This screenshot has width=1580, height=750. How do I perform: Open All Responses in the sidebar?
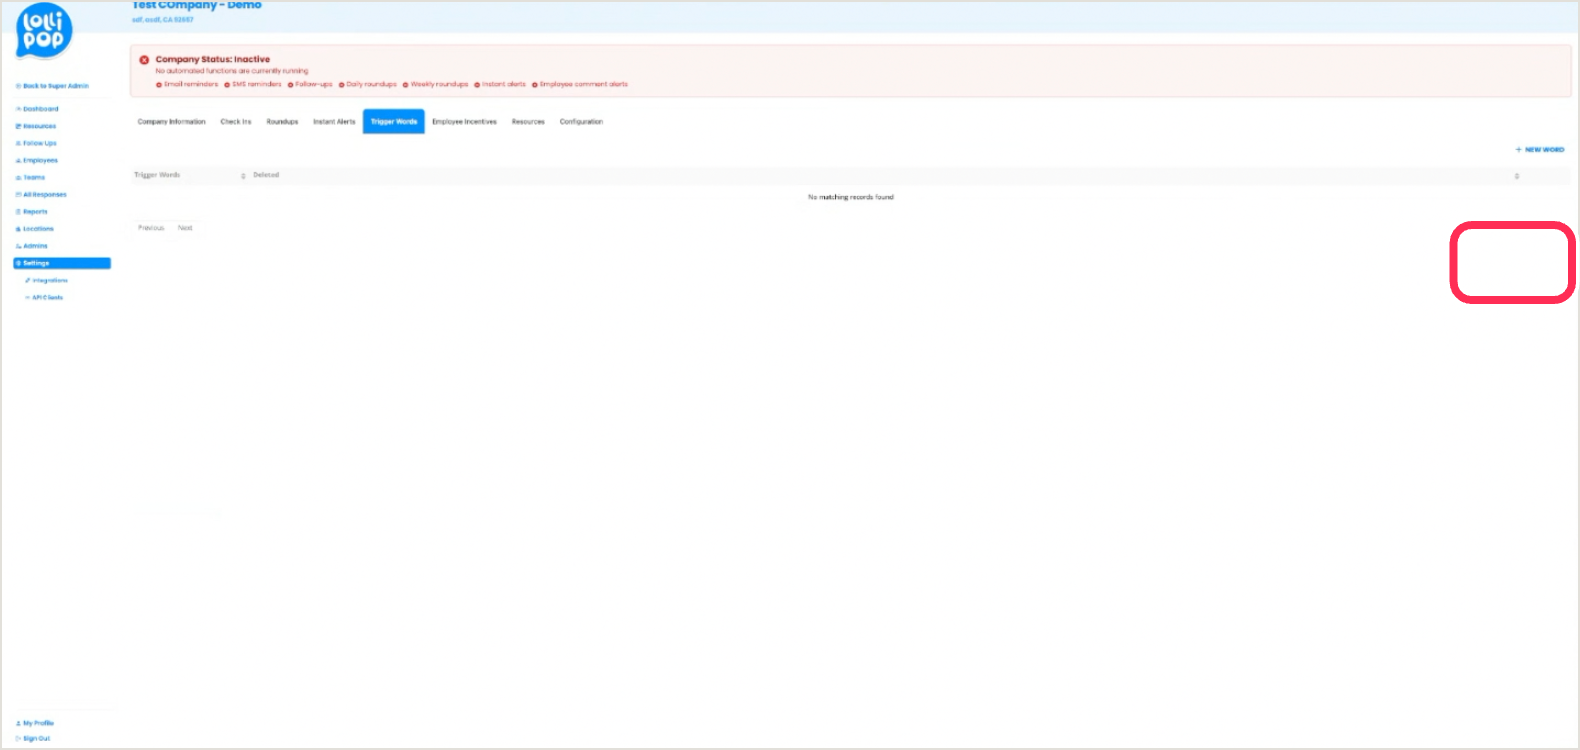pyautogui.click(x=41, y=194)
